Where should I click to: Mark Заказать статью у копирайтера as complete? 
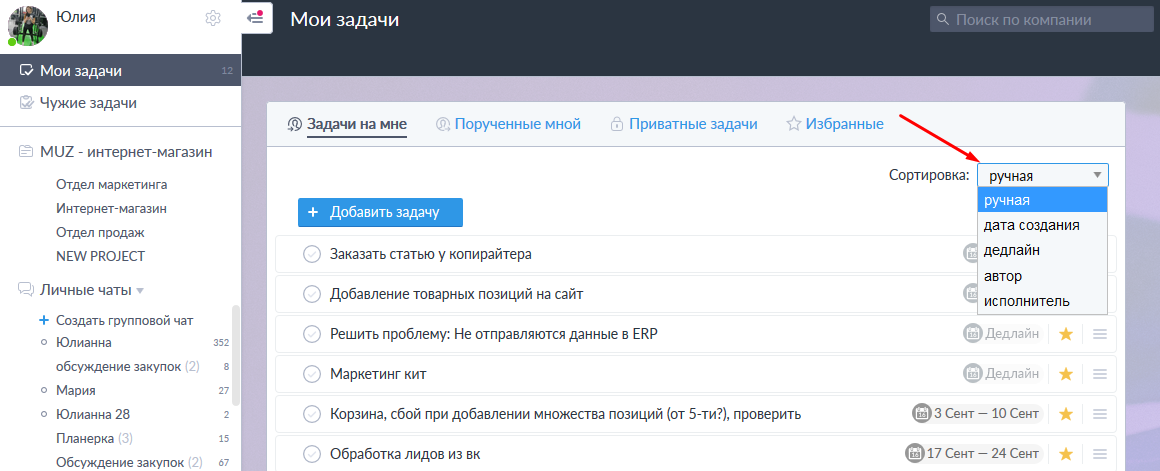[x=311, y=254]
